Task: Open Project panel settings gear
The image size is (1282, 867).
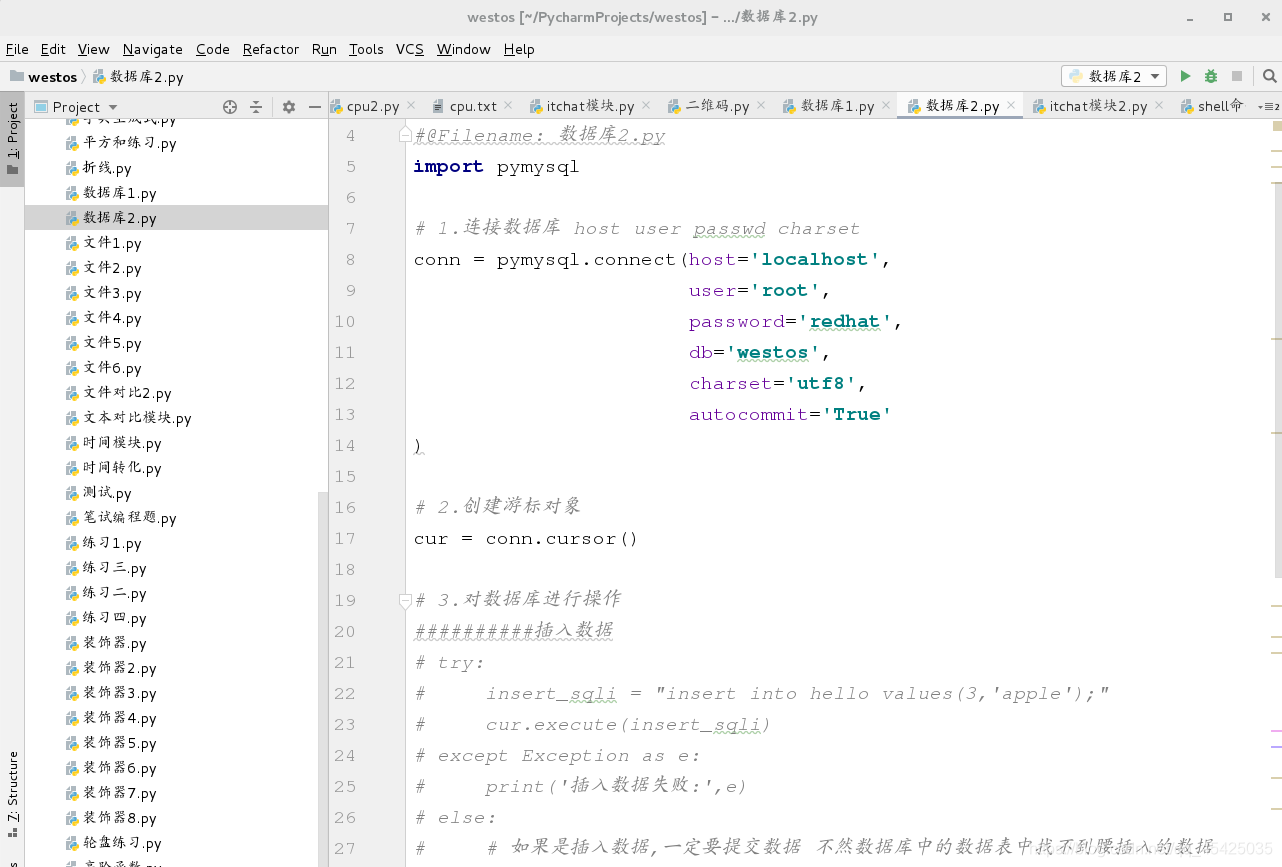Action: click(289, 107)
